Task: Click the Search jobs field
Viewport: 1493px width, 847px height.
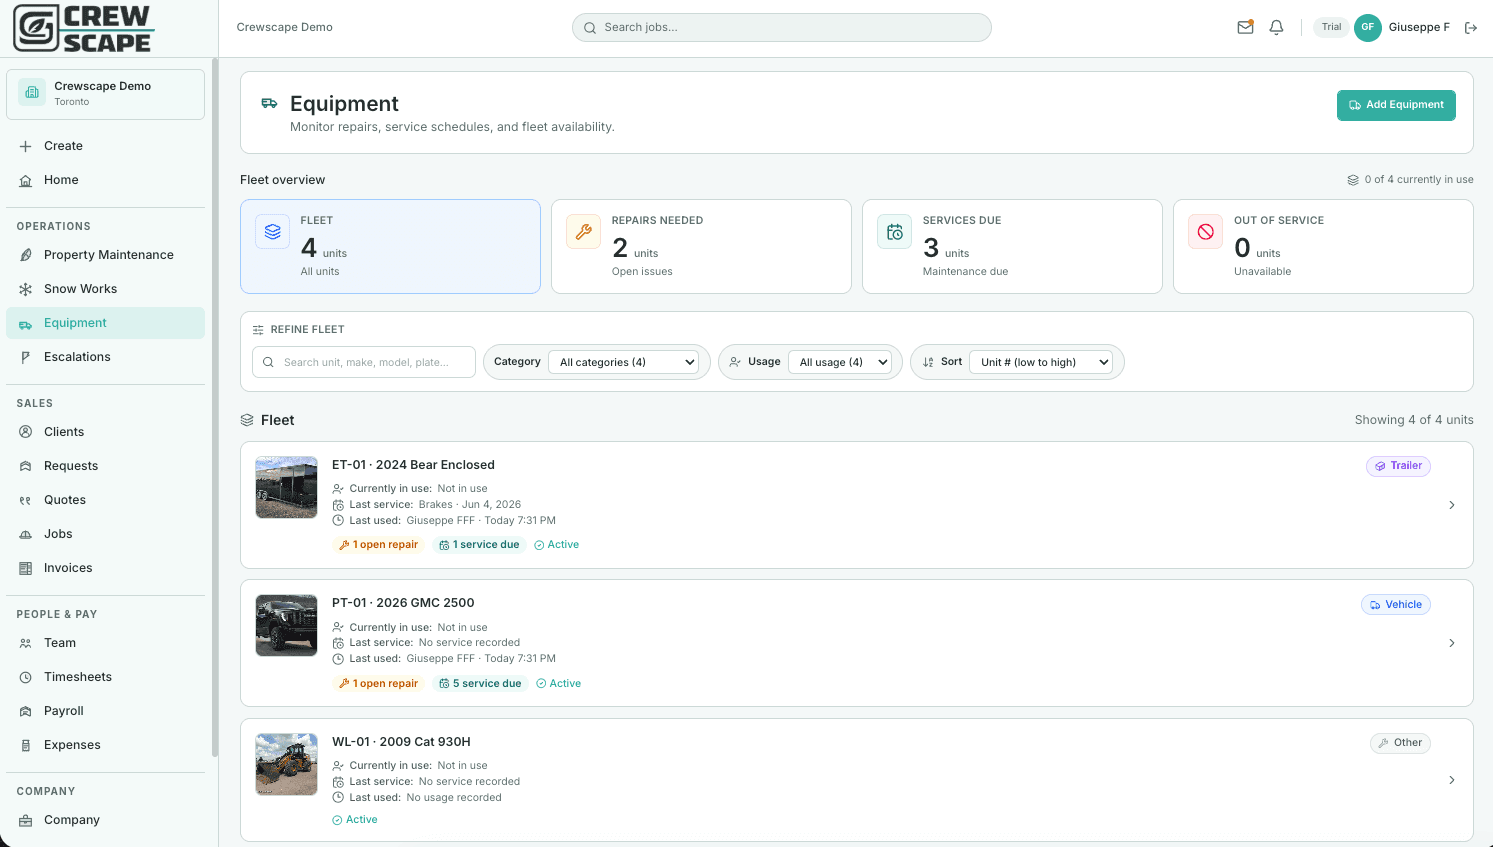Action: (781, 28)
